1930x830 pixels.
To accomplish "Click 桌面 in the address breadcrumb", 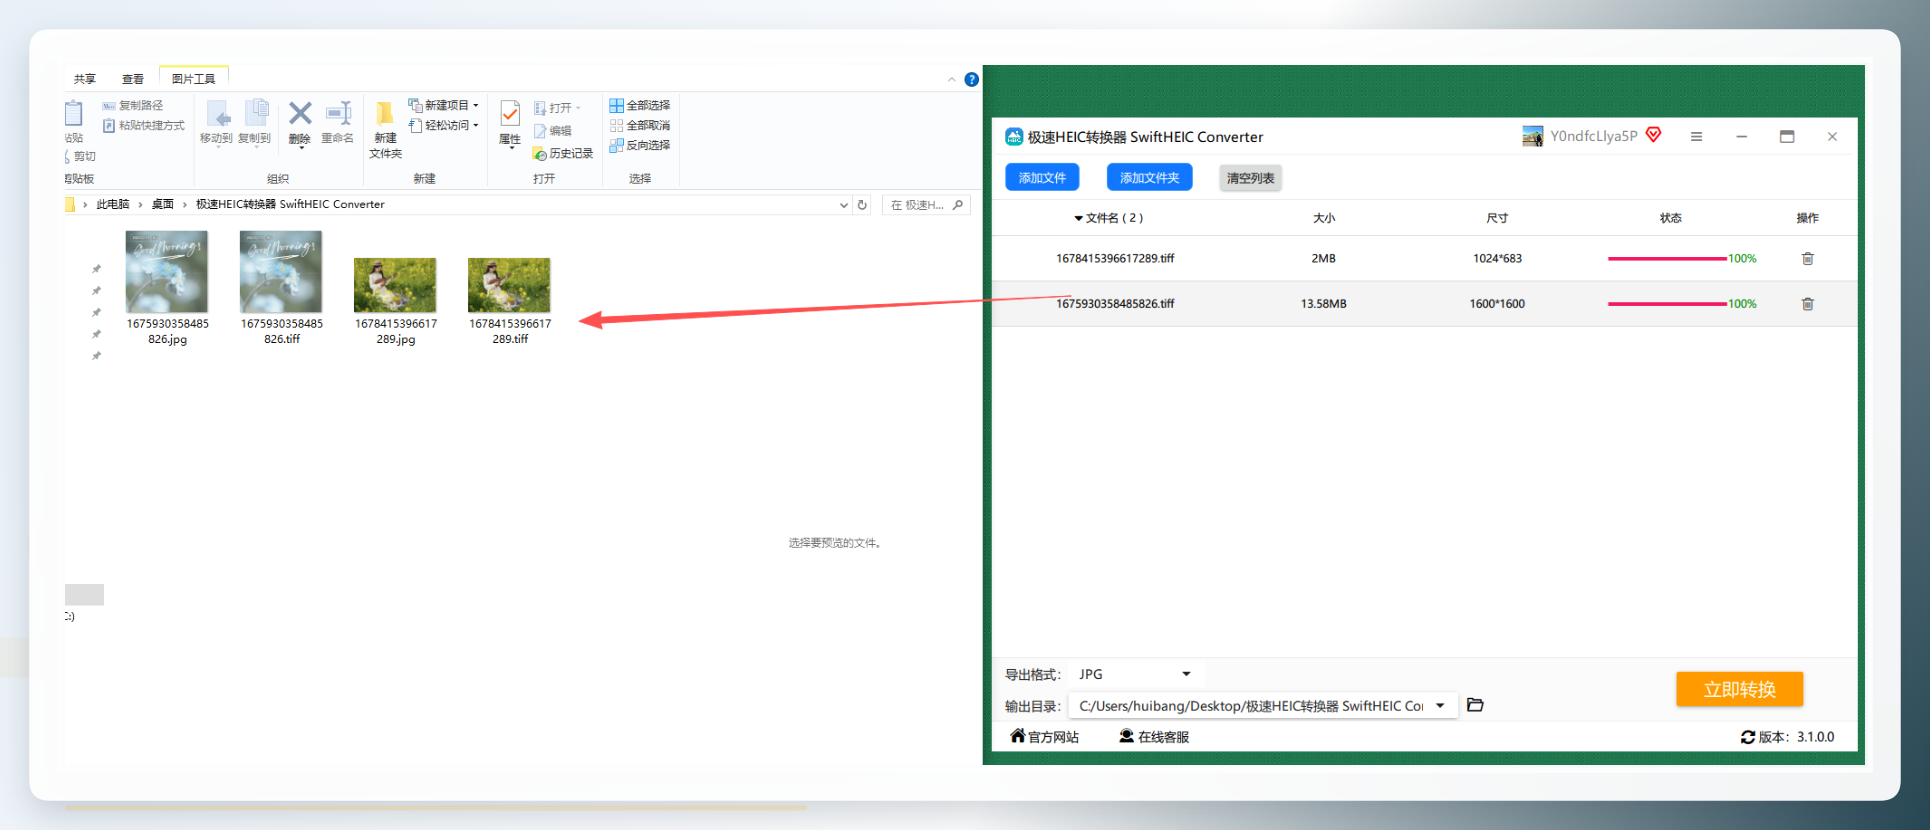I will 163,204.
